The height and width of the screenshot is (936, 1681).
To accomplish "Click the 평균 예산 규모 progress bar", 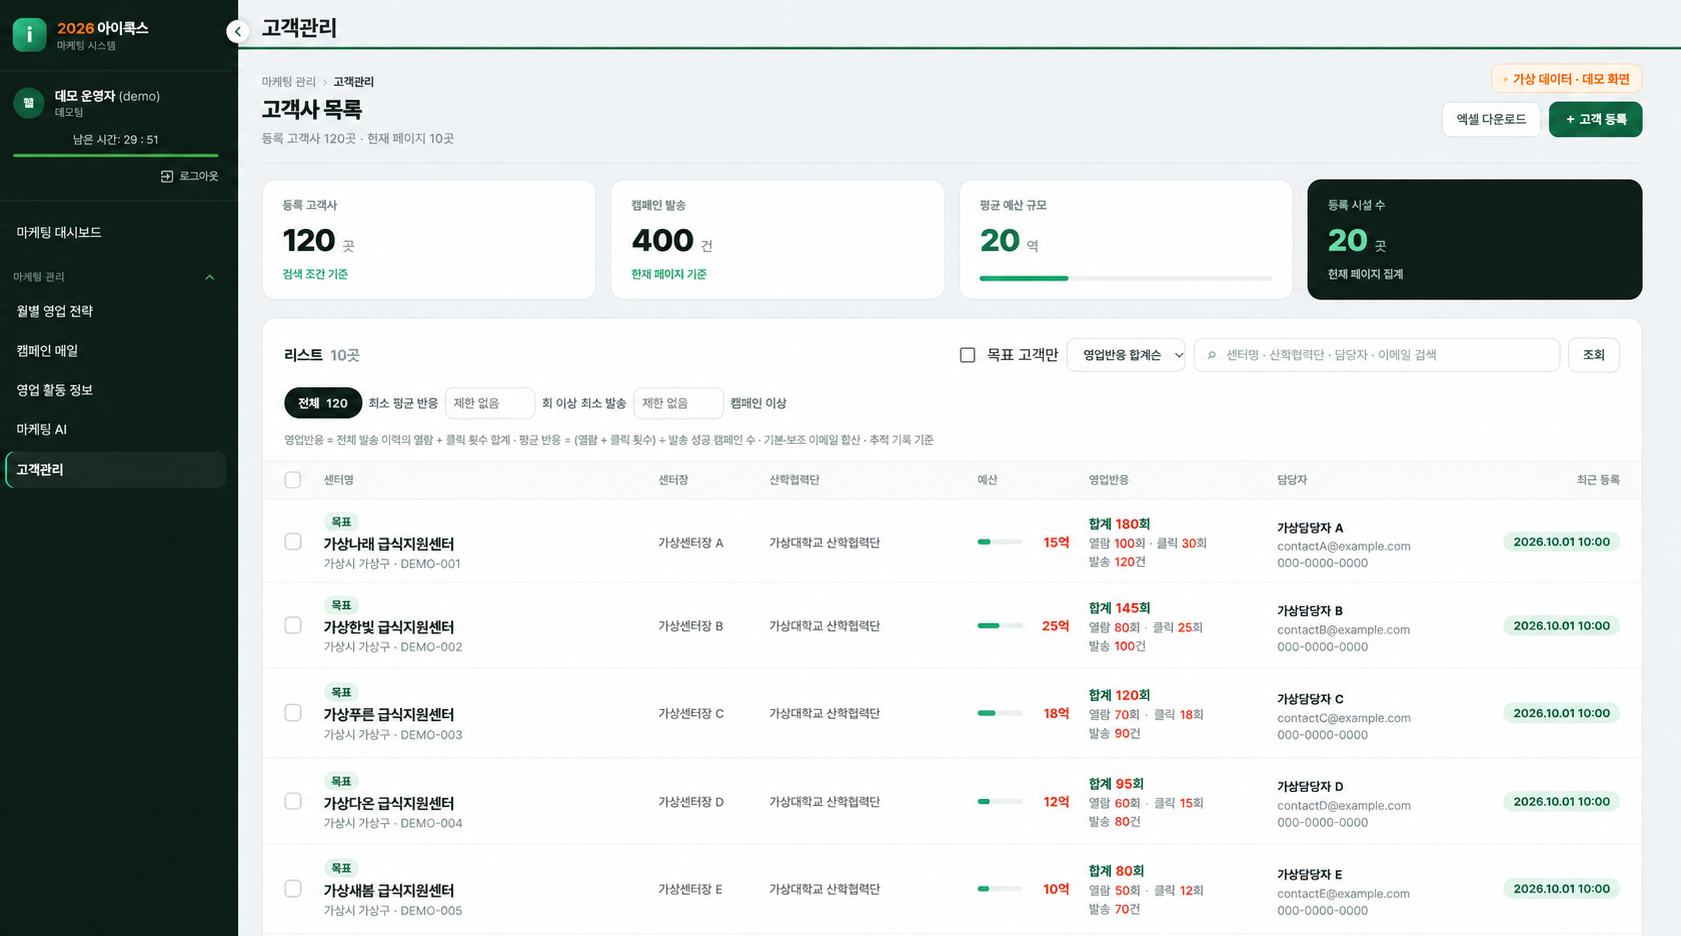I will (x=1126, y=278).
